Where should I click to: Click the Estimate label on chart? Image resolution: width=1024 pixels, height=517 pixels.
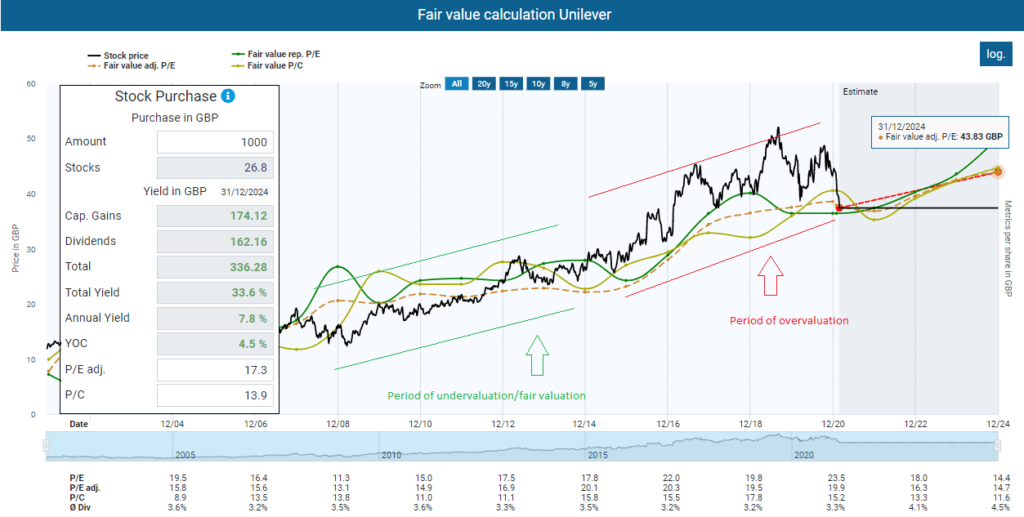coord(860,92)
